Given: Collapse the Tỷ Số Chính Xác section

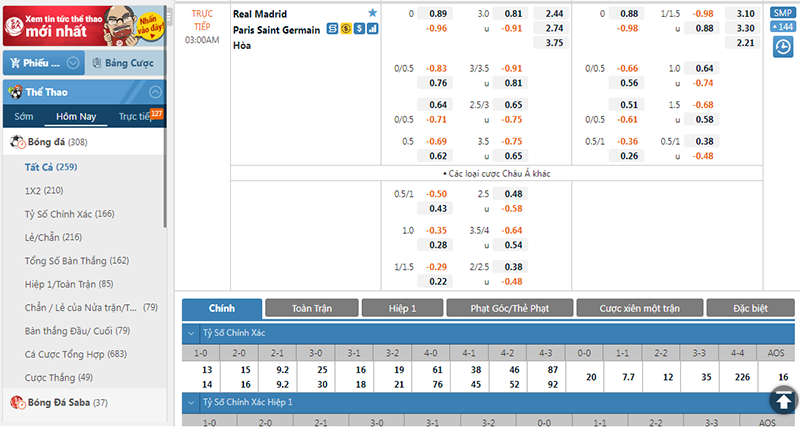Looking at the screenshot, I should (191, 333).
